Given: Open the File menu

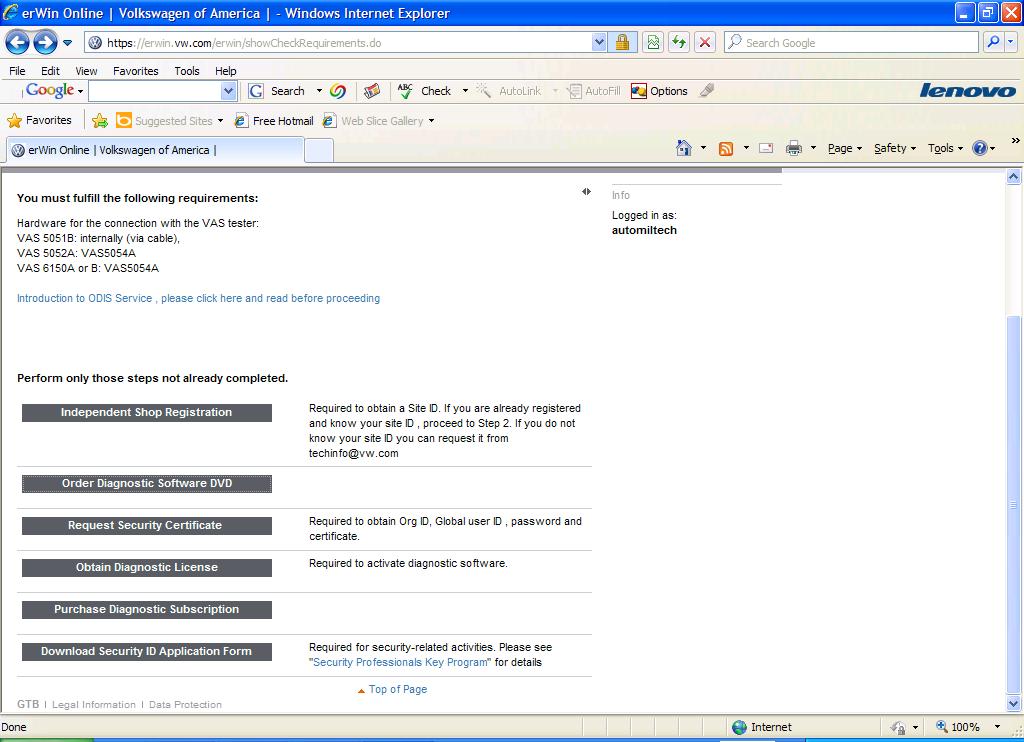Looking at the screenshot, I should pyautogui.click(x=18, y=71).
